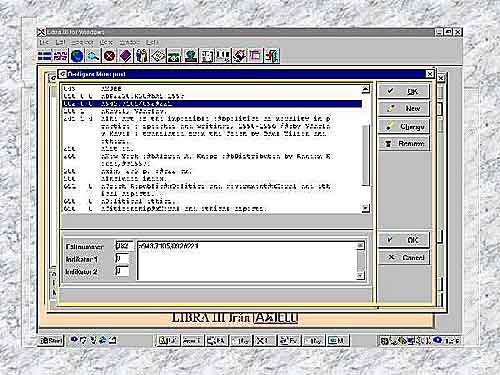Click the lower OK button above Cancel

point(404,240)
